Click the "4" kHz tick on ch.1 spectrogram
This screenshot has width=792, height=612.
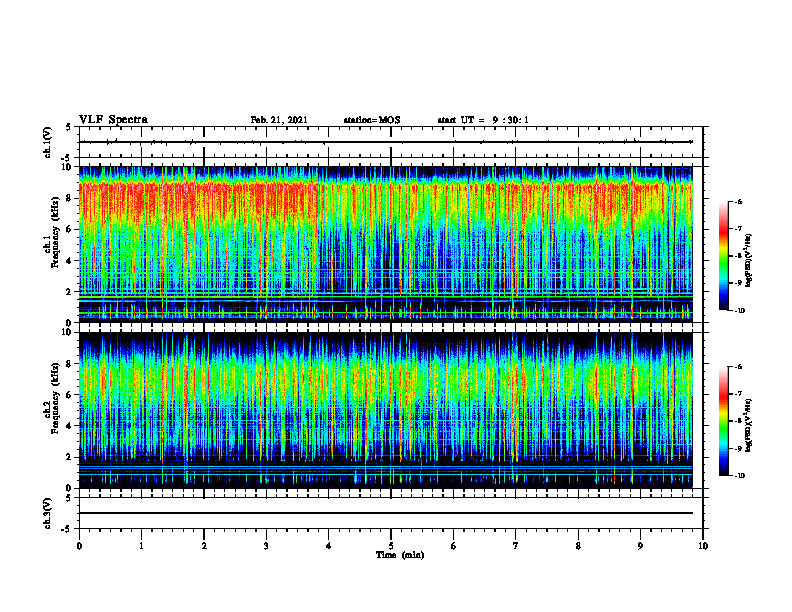pyautogui.click(x=70, y=261)
